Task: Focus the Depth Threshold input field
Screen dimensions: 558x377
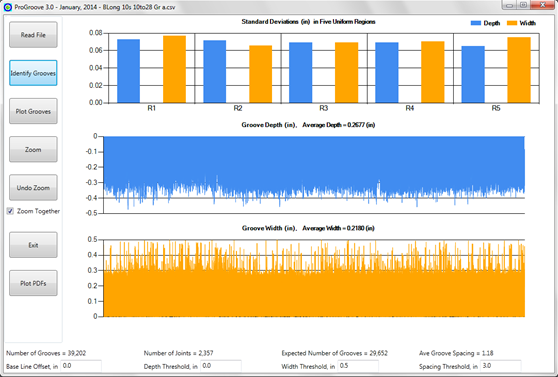Action: (221, 366)
